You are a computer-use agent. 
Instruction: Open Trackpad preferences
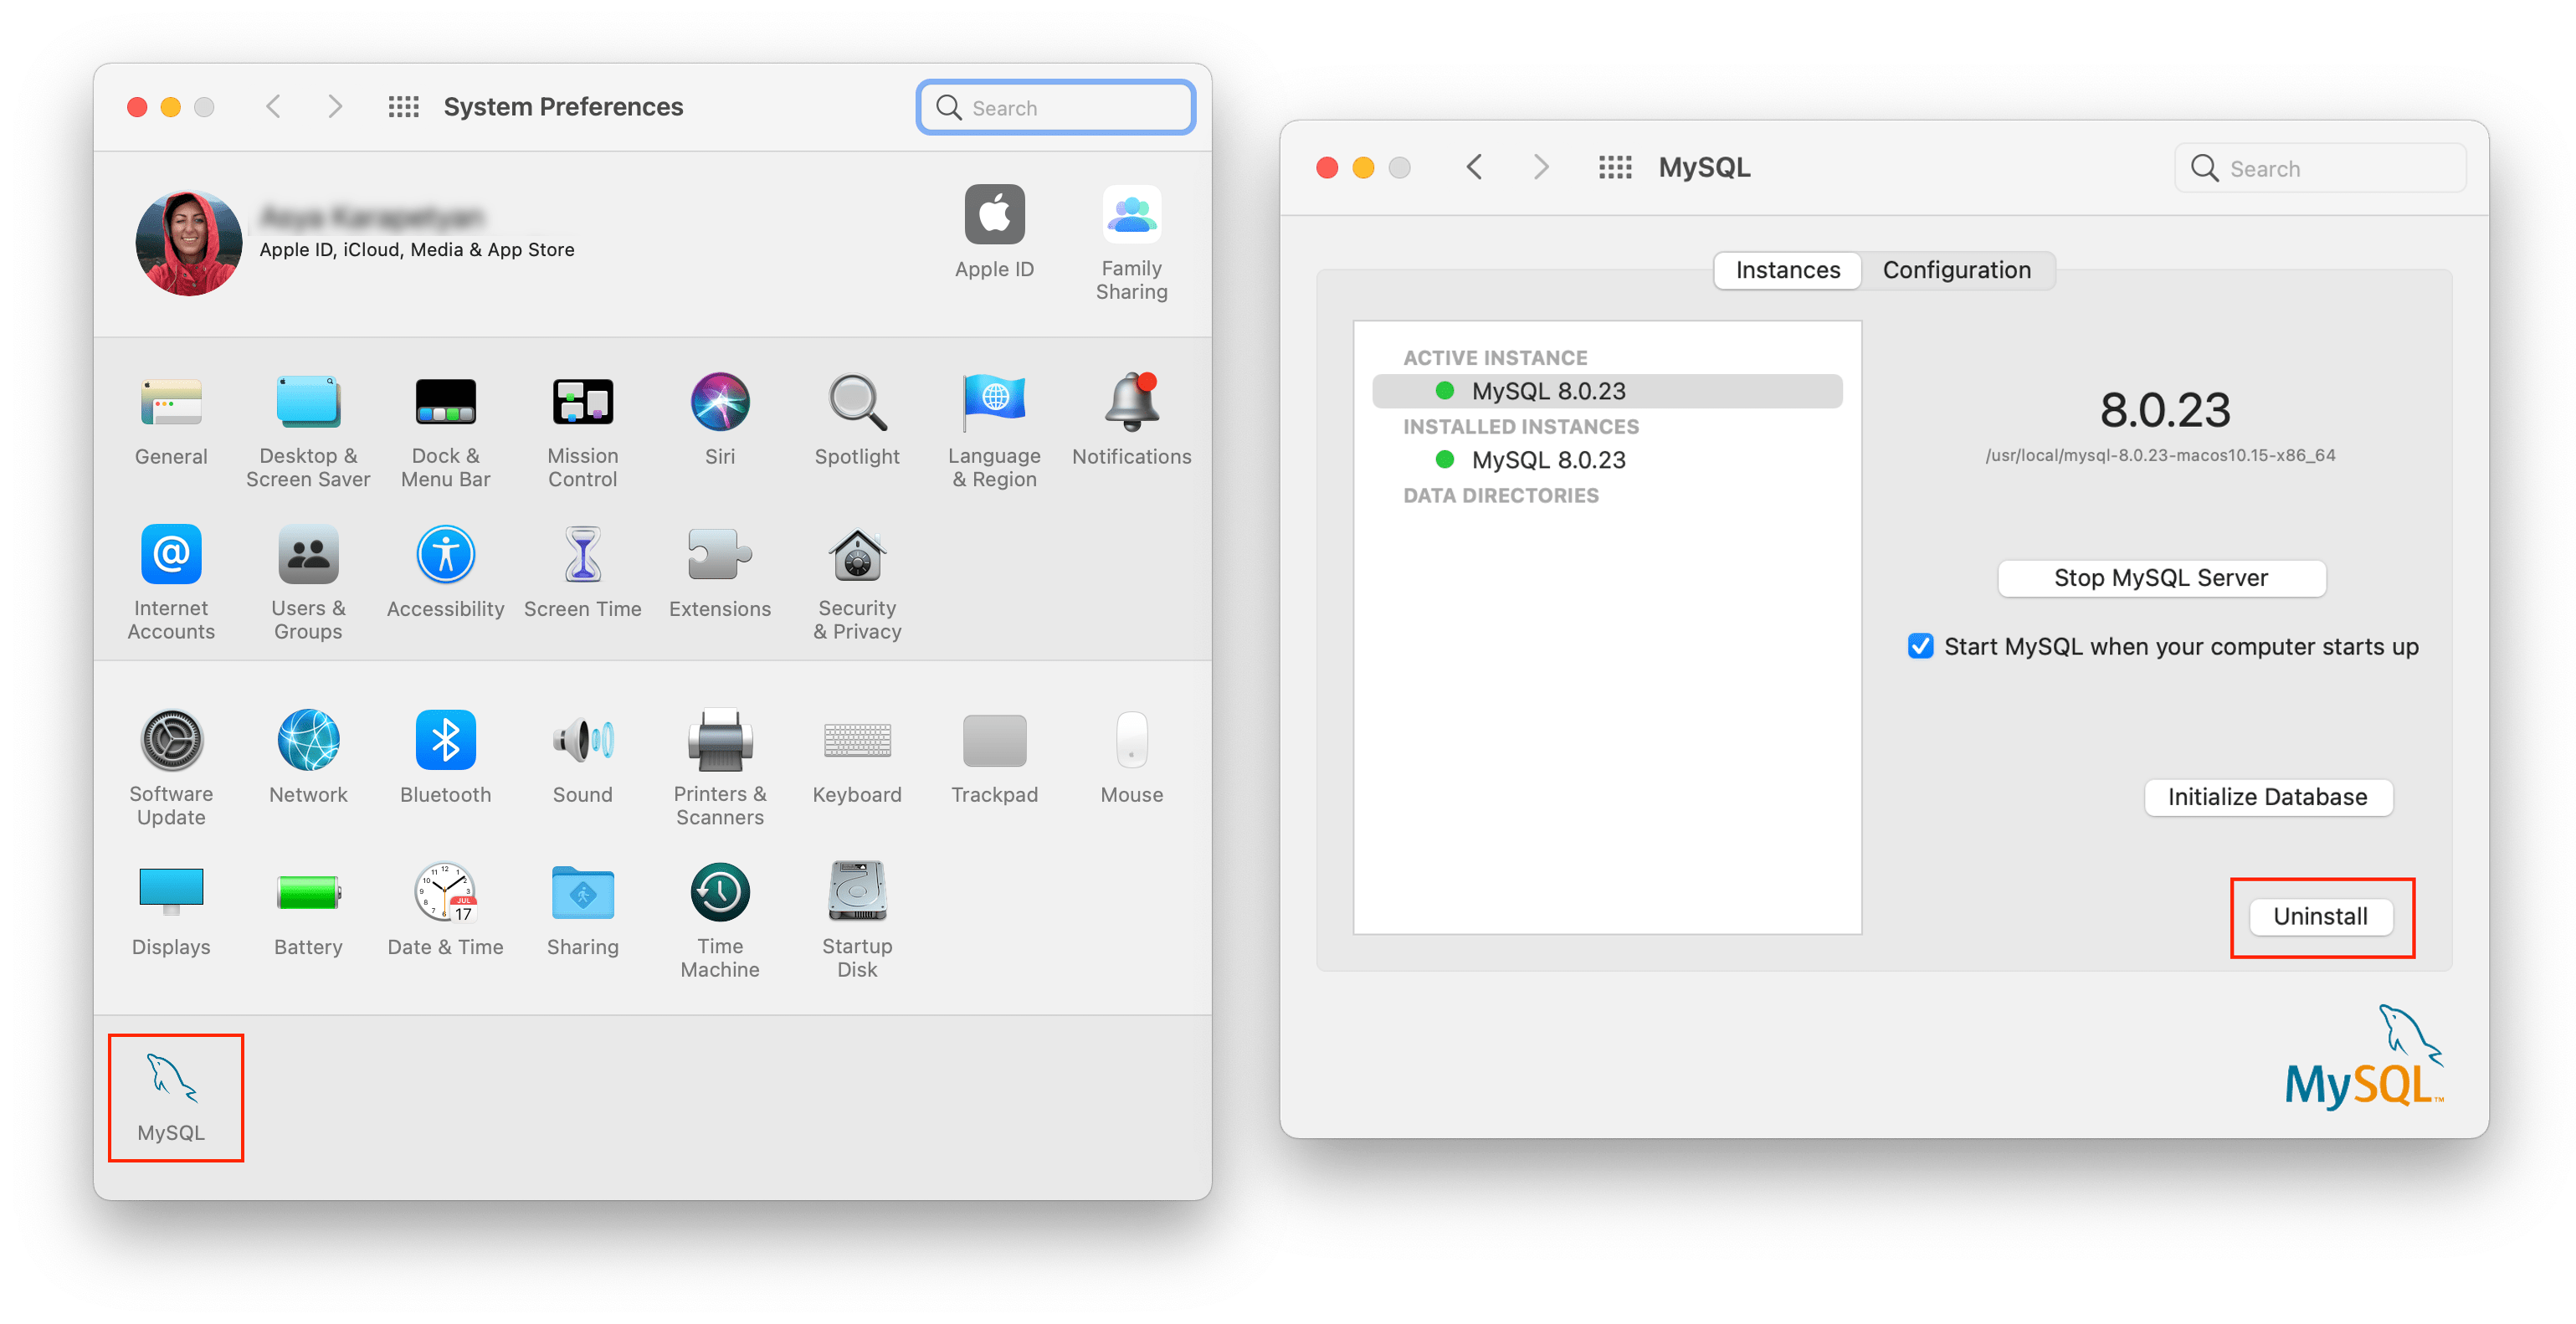click(994, 759)
